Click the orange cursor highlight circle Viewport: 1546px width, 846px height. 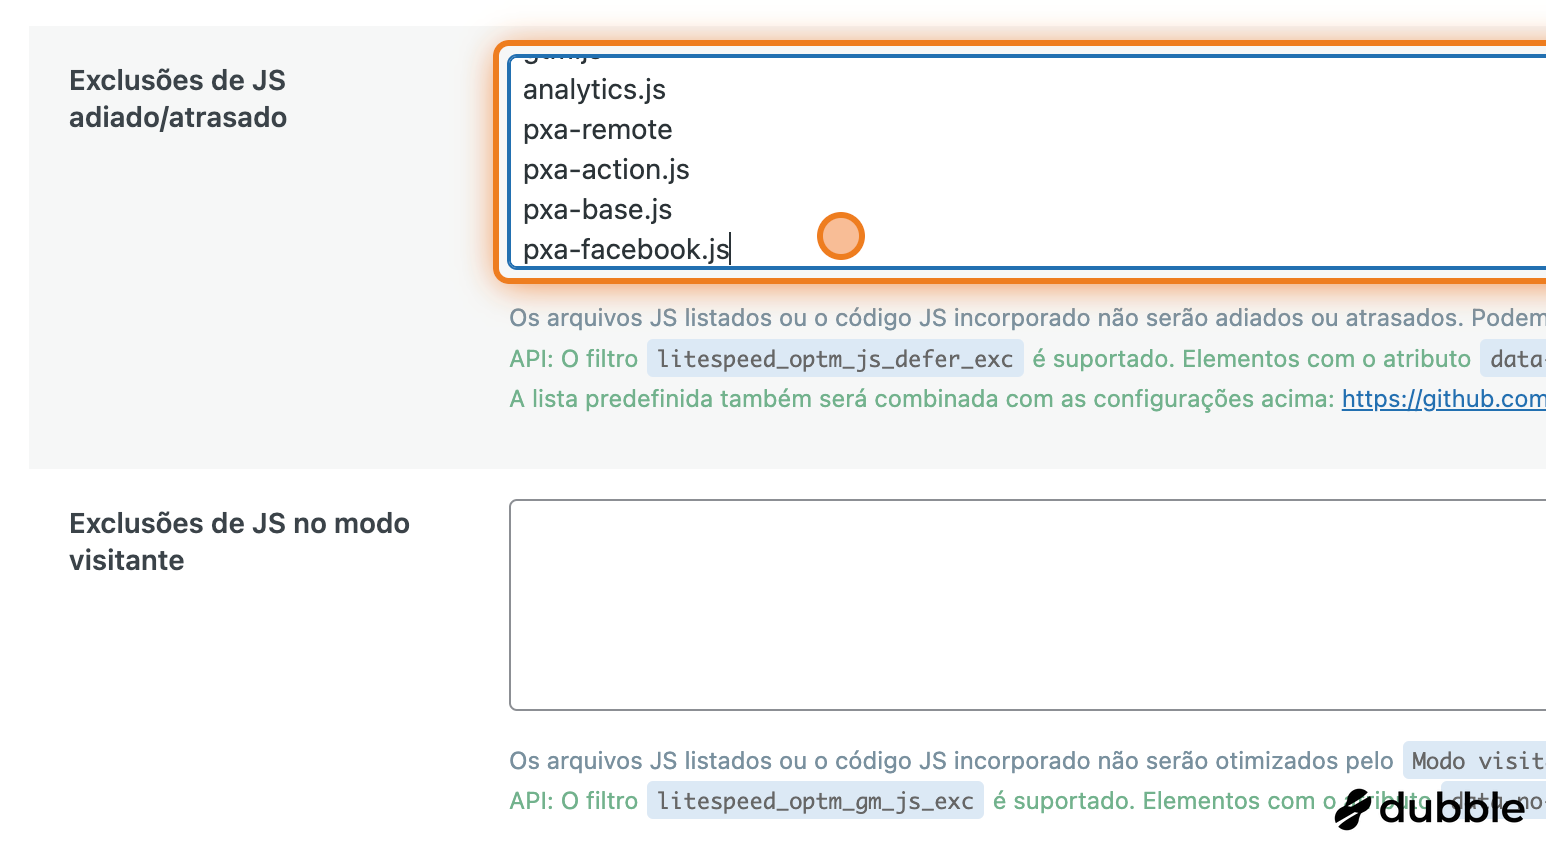[840, 236]
